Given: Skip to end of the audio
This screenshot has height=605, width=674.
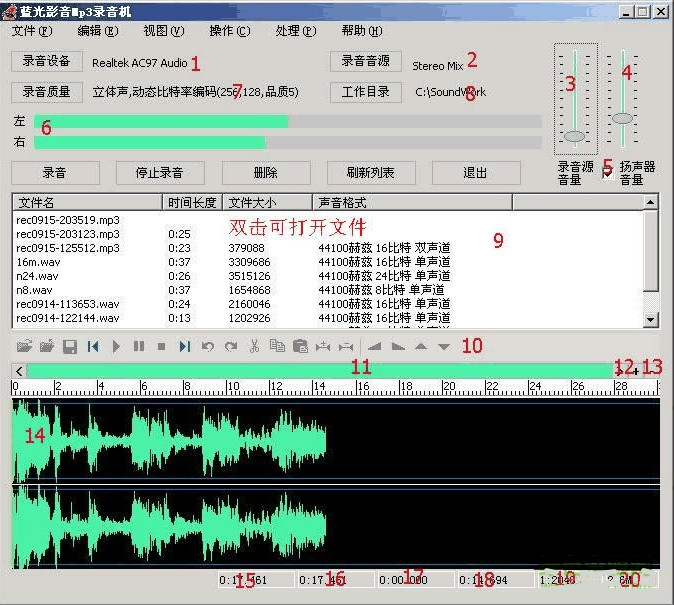Looking at the screenshot, I should point(184,346).
